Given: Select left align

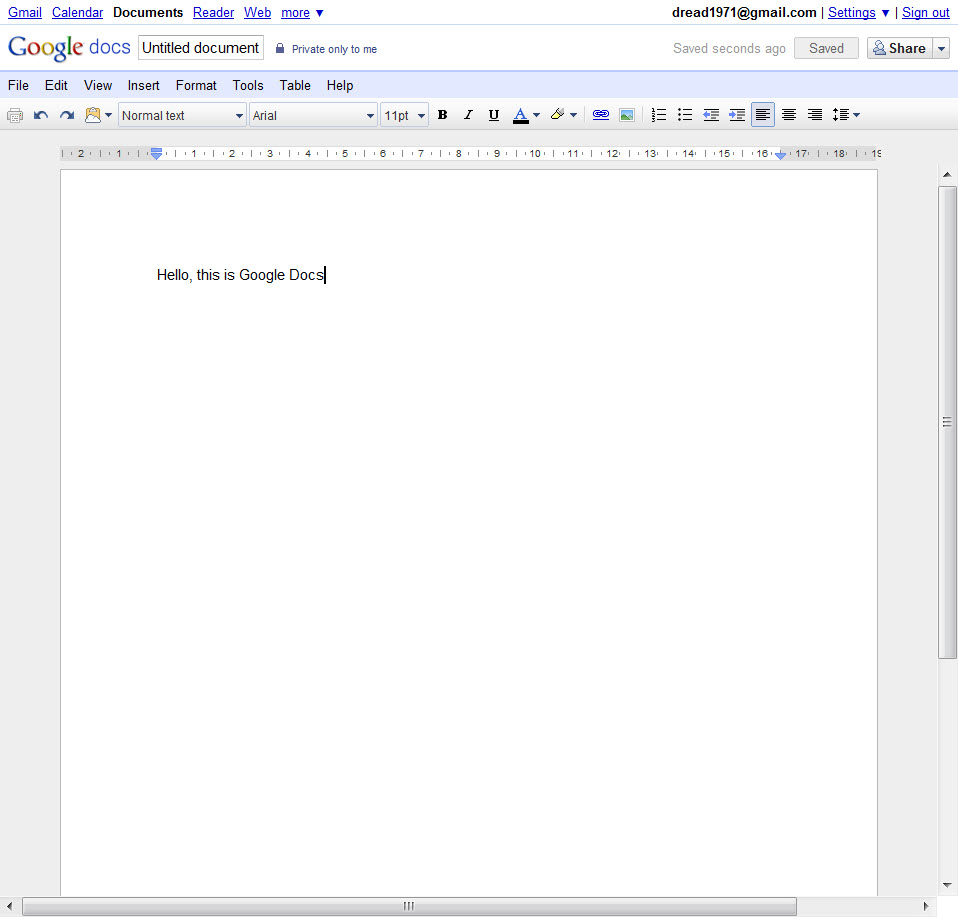Looking at the screenshot, I should click(x=763, y=115).
